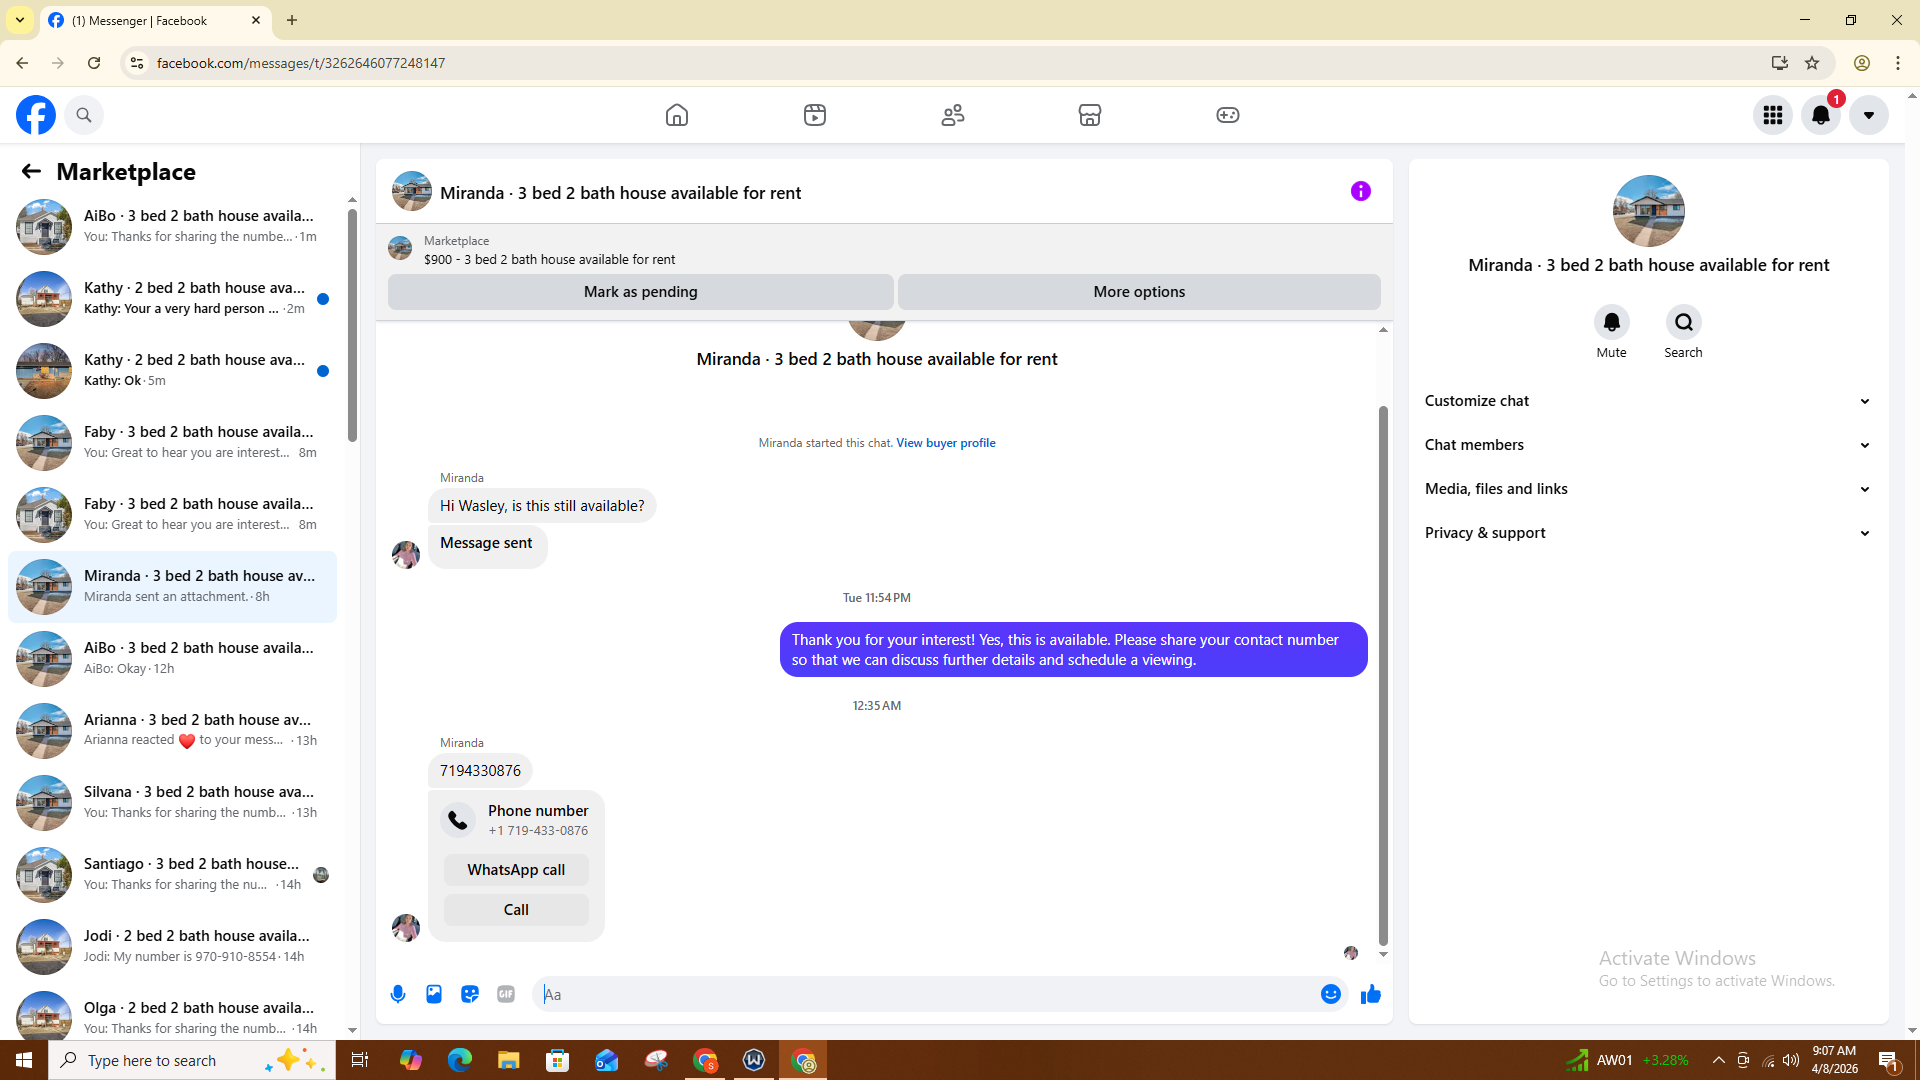Click the chat messages vertical scrollbar
Screen dimensions: 1920x1080
coord(1383,675)
